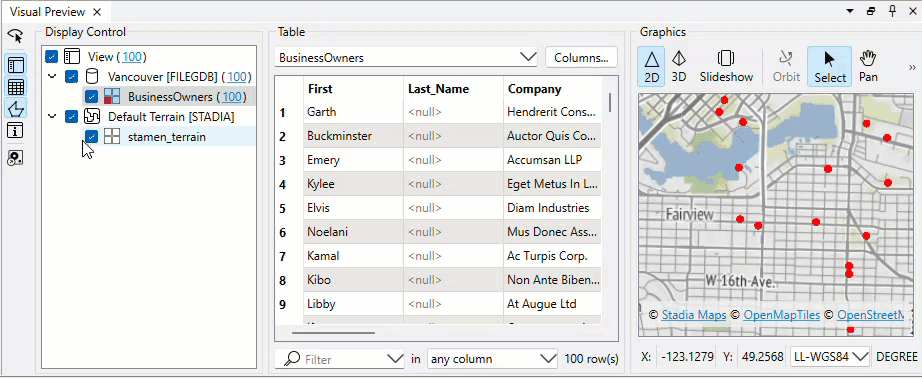Switch to 3D view mode

[x=679, y=66]
